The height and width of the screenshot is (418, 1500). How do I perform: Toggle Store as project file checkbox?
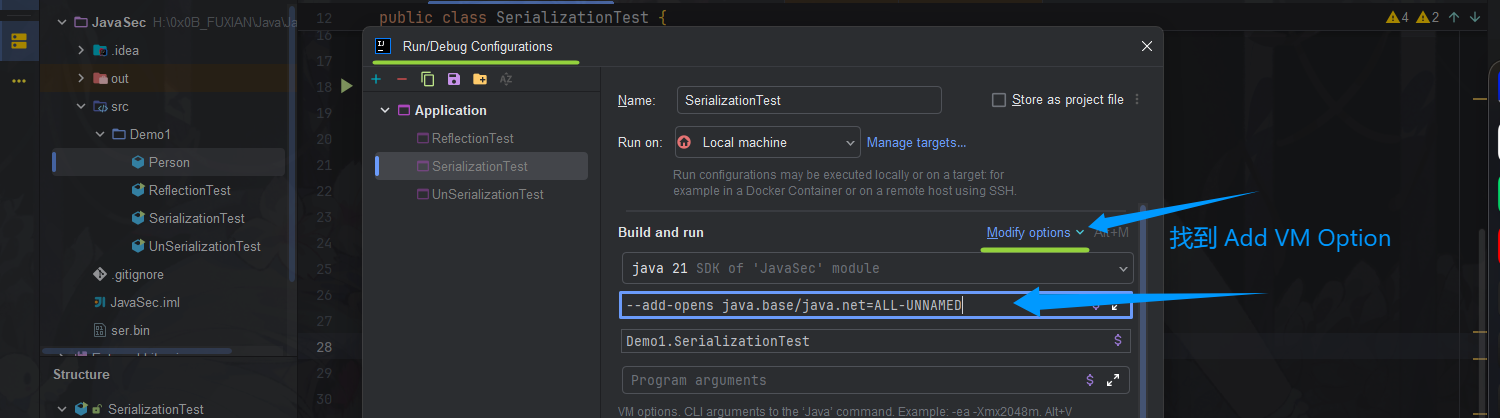(998, 100)
